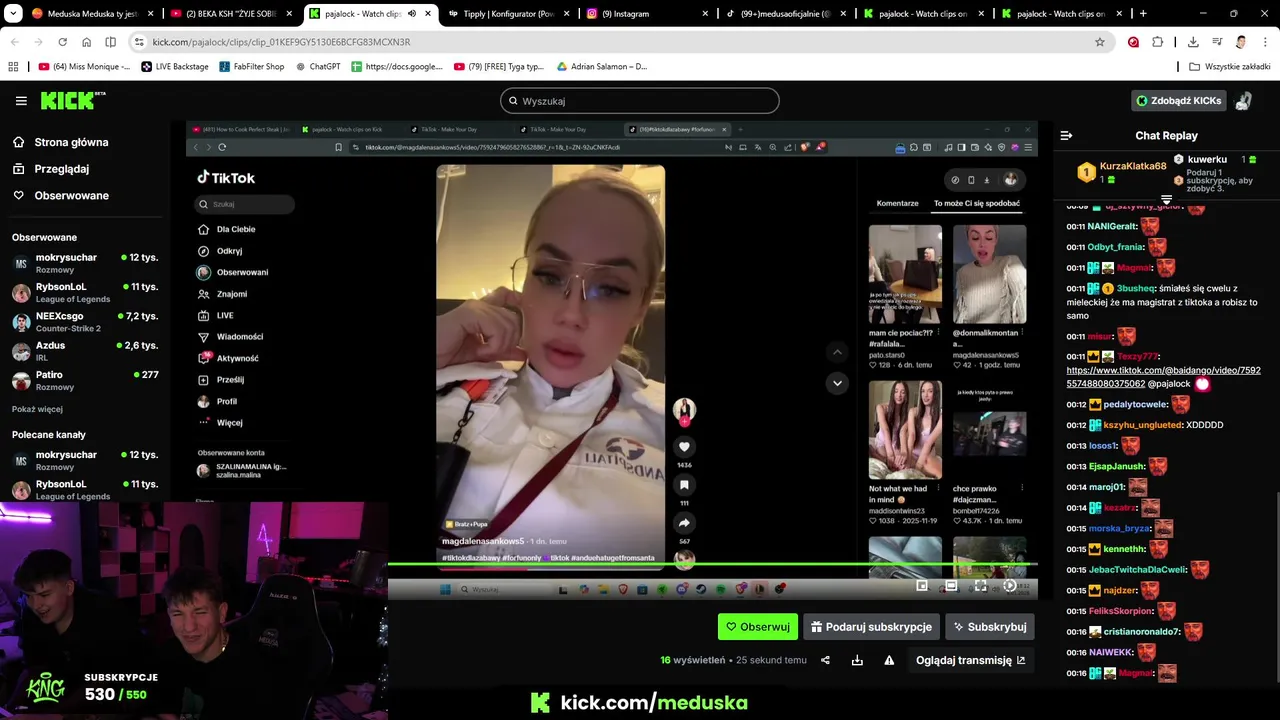Collapse the Chat Replay panel icon
This screenshot has height=720, width=1280.
pyautogui.click(x=1066, y=135)
